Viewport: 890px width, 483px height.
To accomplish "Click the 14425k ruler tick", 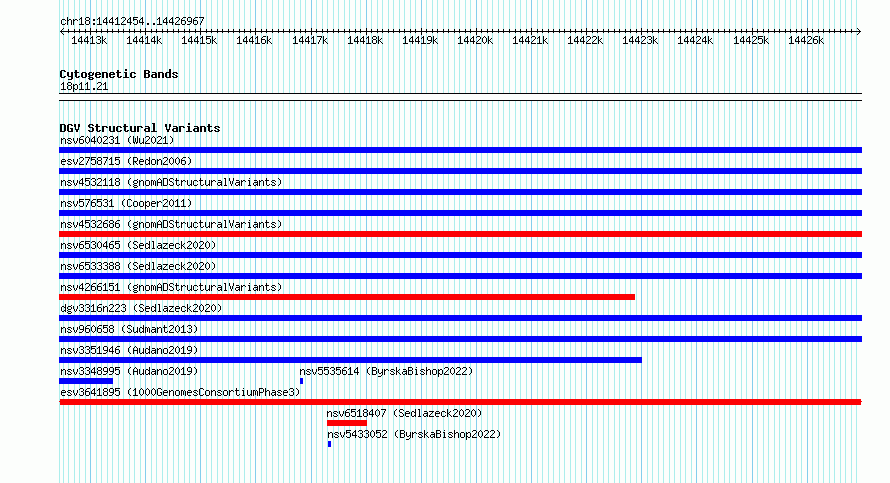I will coord(751,40).
